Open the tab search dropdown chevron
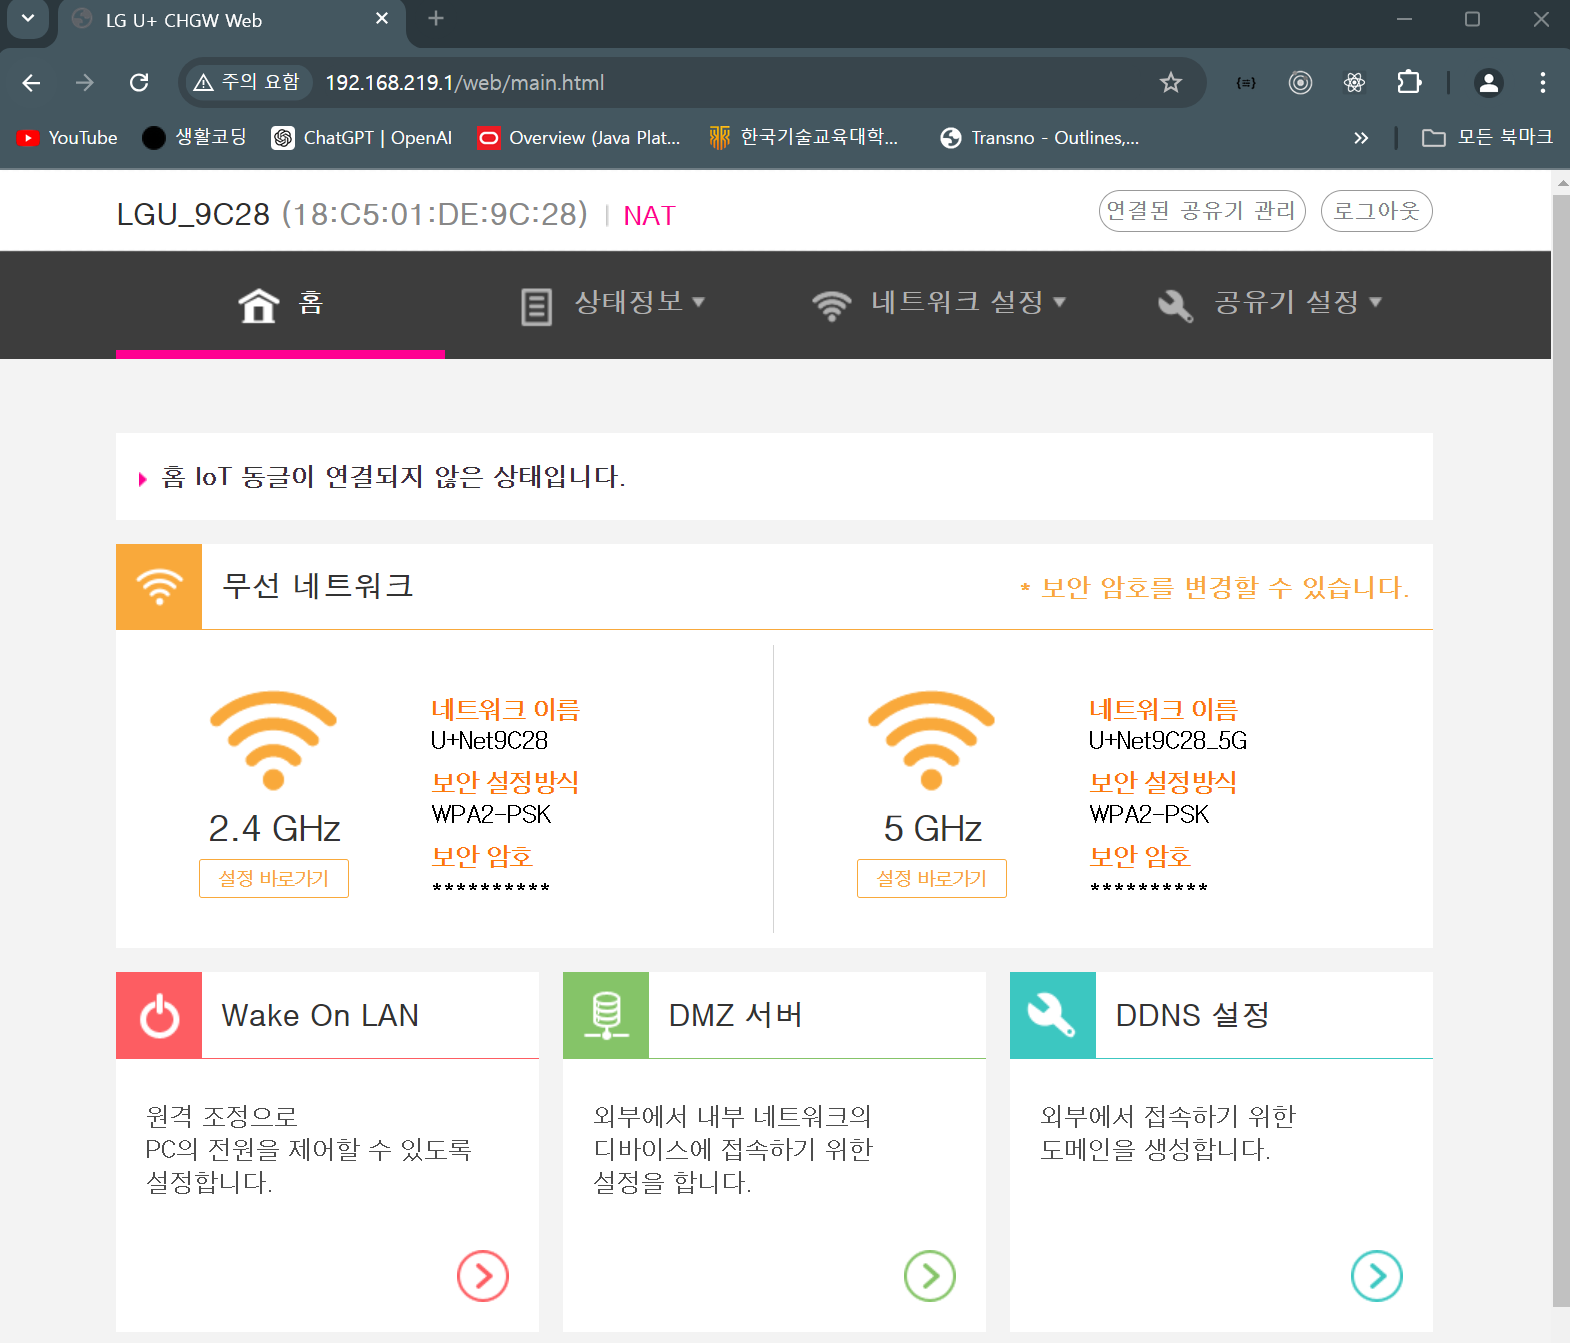Viewport: 1570px width, 1343px height. (x=27, y=19)
